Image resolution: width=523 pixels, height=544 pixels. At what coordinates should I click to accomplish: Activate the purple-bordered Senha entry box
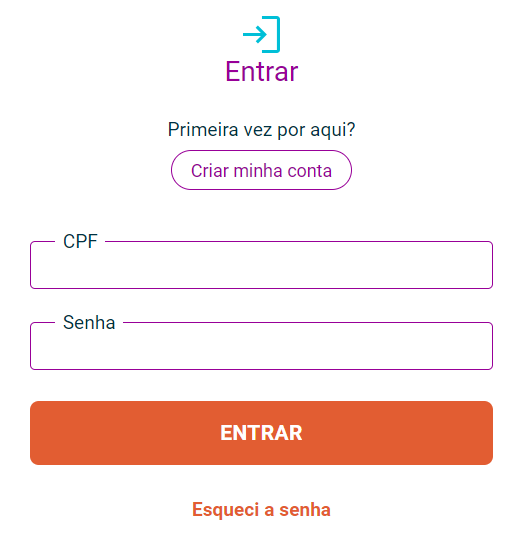pos(261,346)
